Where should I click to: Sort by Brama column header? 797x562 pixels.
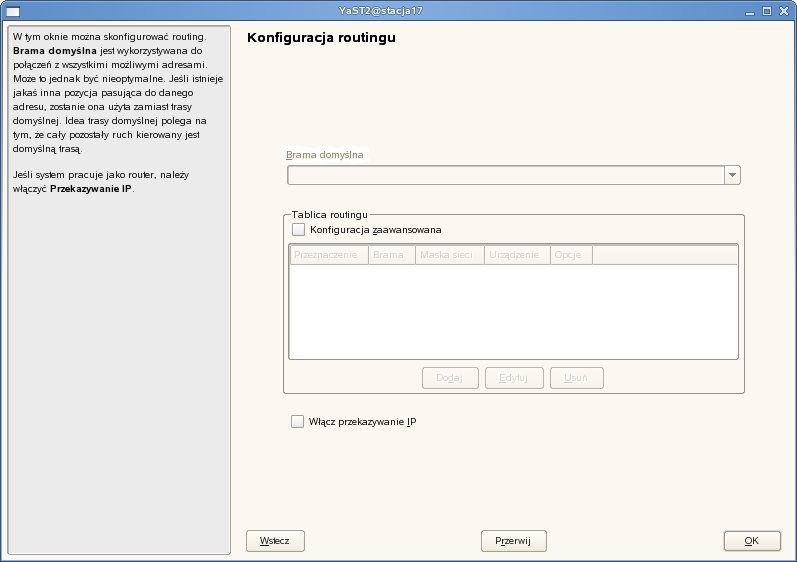click(x=391, y=255)
